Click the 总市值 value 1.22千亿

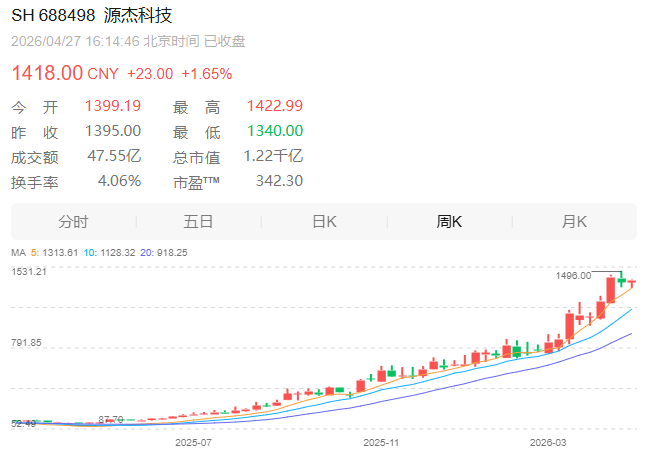[x=273, y=156]
